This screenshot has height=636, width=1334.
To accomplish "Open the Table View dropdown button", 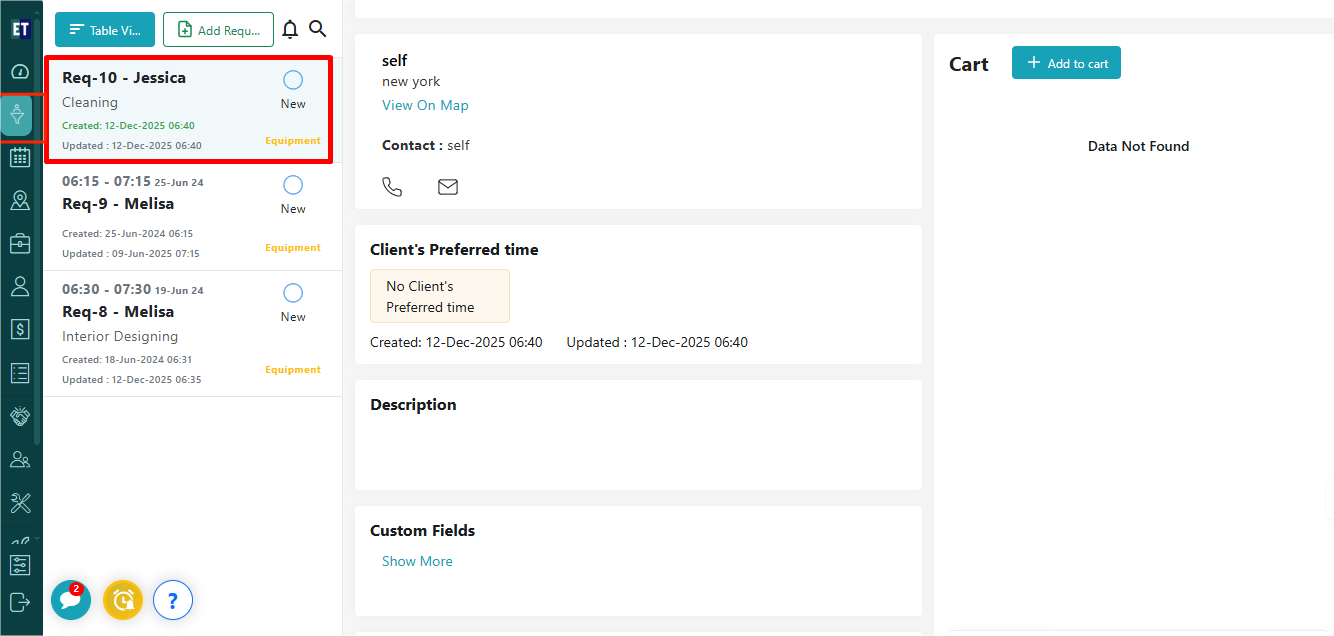I will [x=105, y=30].
